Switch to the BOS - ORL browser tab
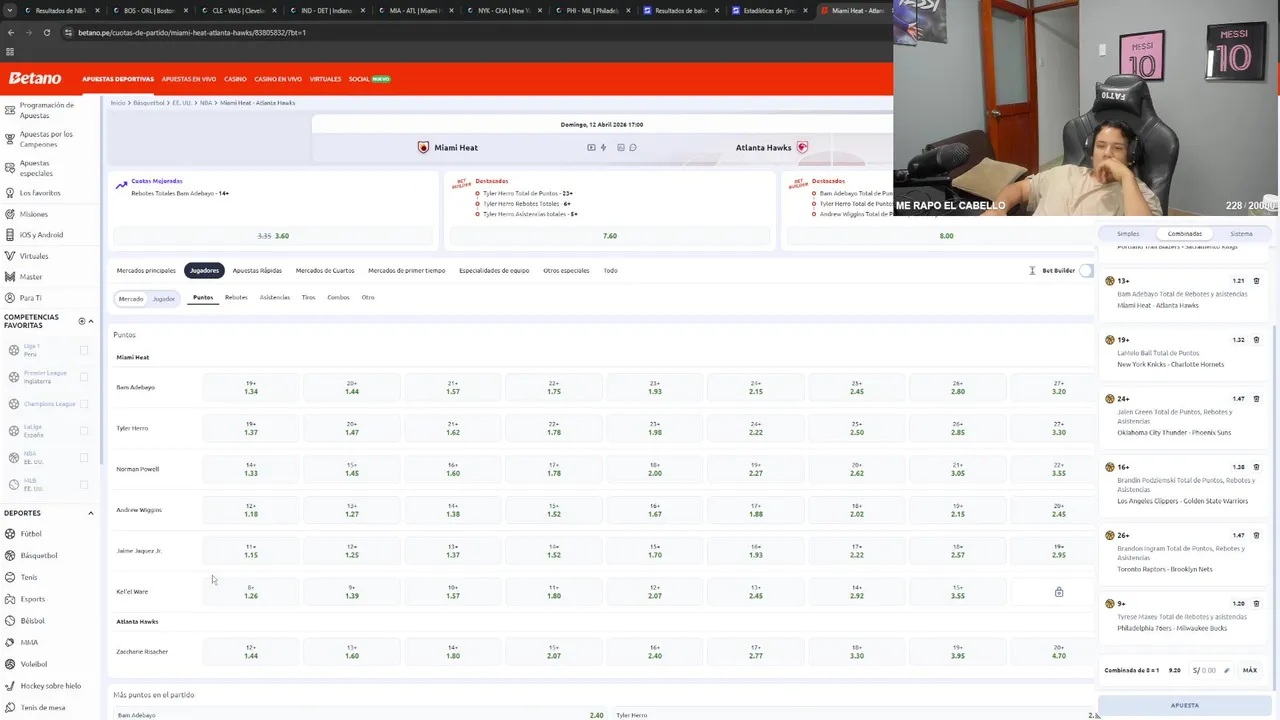Screen dimensions: 1280x720 [x=148, y=10]
